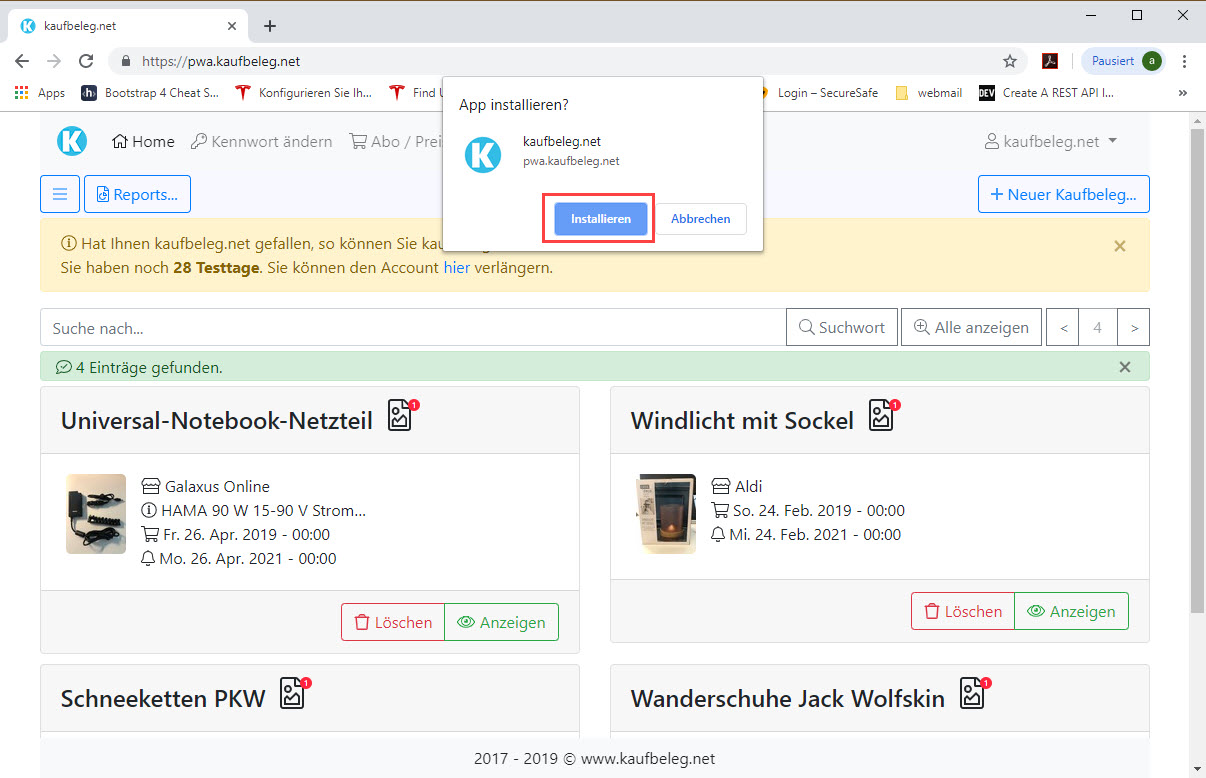Viewport: 1206px width, 778px height.
Task: Click receipt image icon beside Schneeketten PKW
Action: [293, 694]
